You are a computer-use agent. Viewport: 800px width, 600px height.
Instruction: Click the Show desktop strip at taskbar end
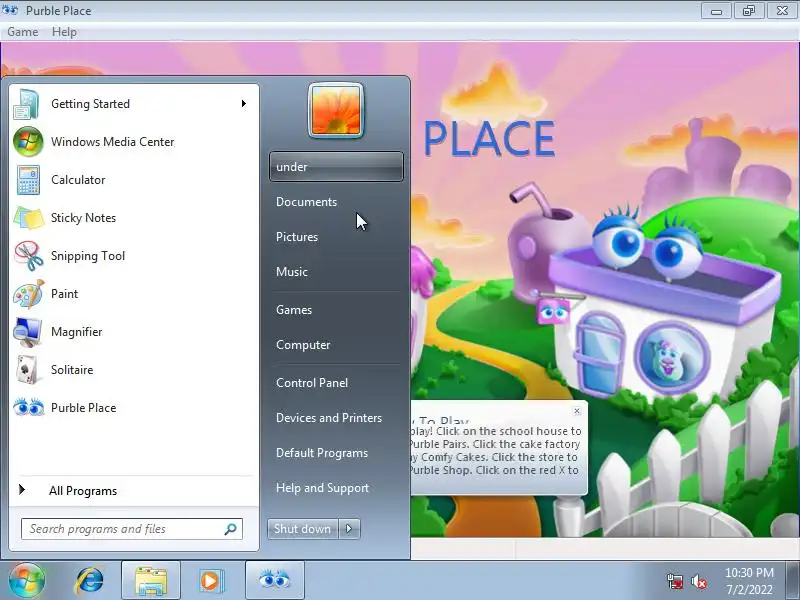click(x=793, y=581)
